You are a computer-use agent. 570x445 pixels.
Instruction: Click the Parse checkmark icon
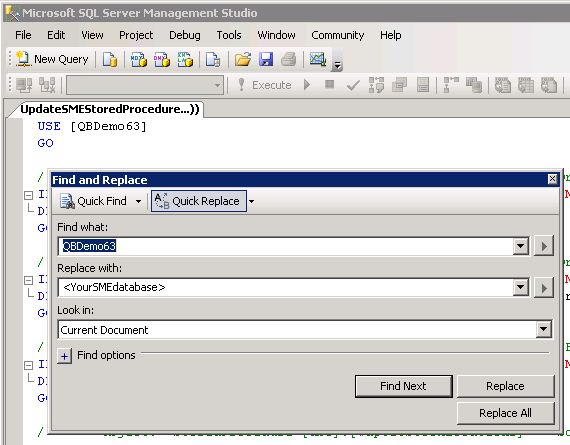353,85
